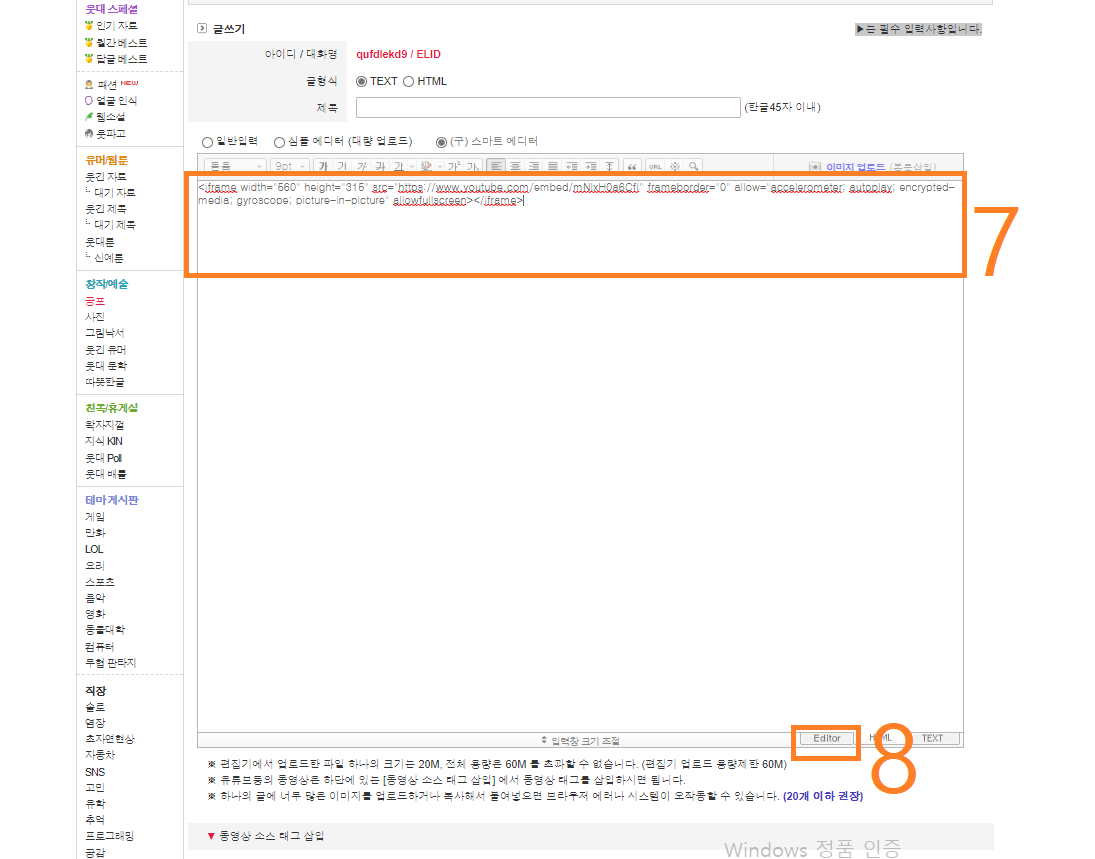Screen dimensions: 1095x859
Task: Click the 제목 title input field
Action: click(x=548, y=108)
